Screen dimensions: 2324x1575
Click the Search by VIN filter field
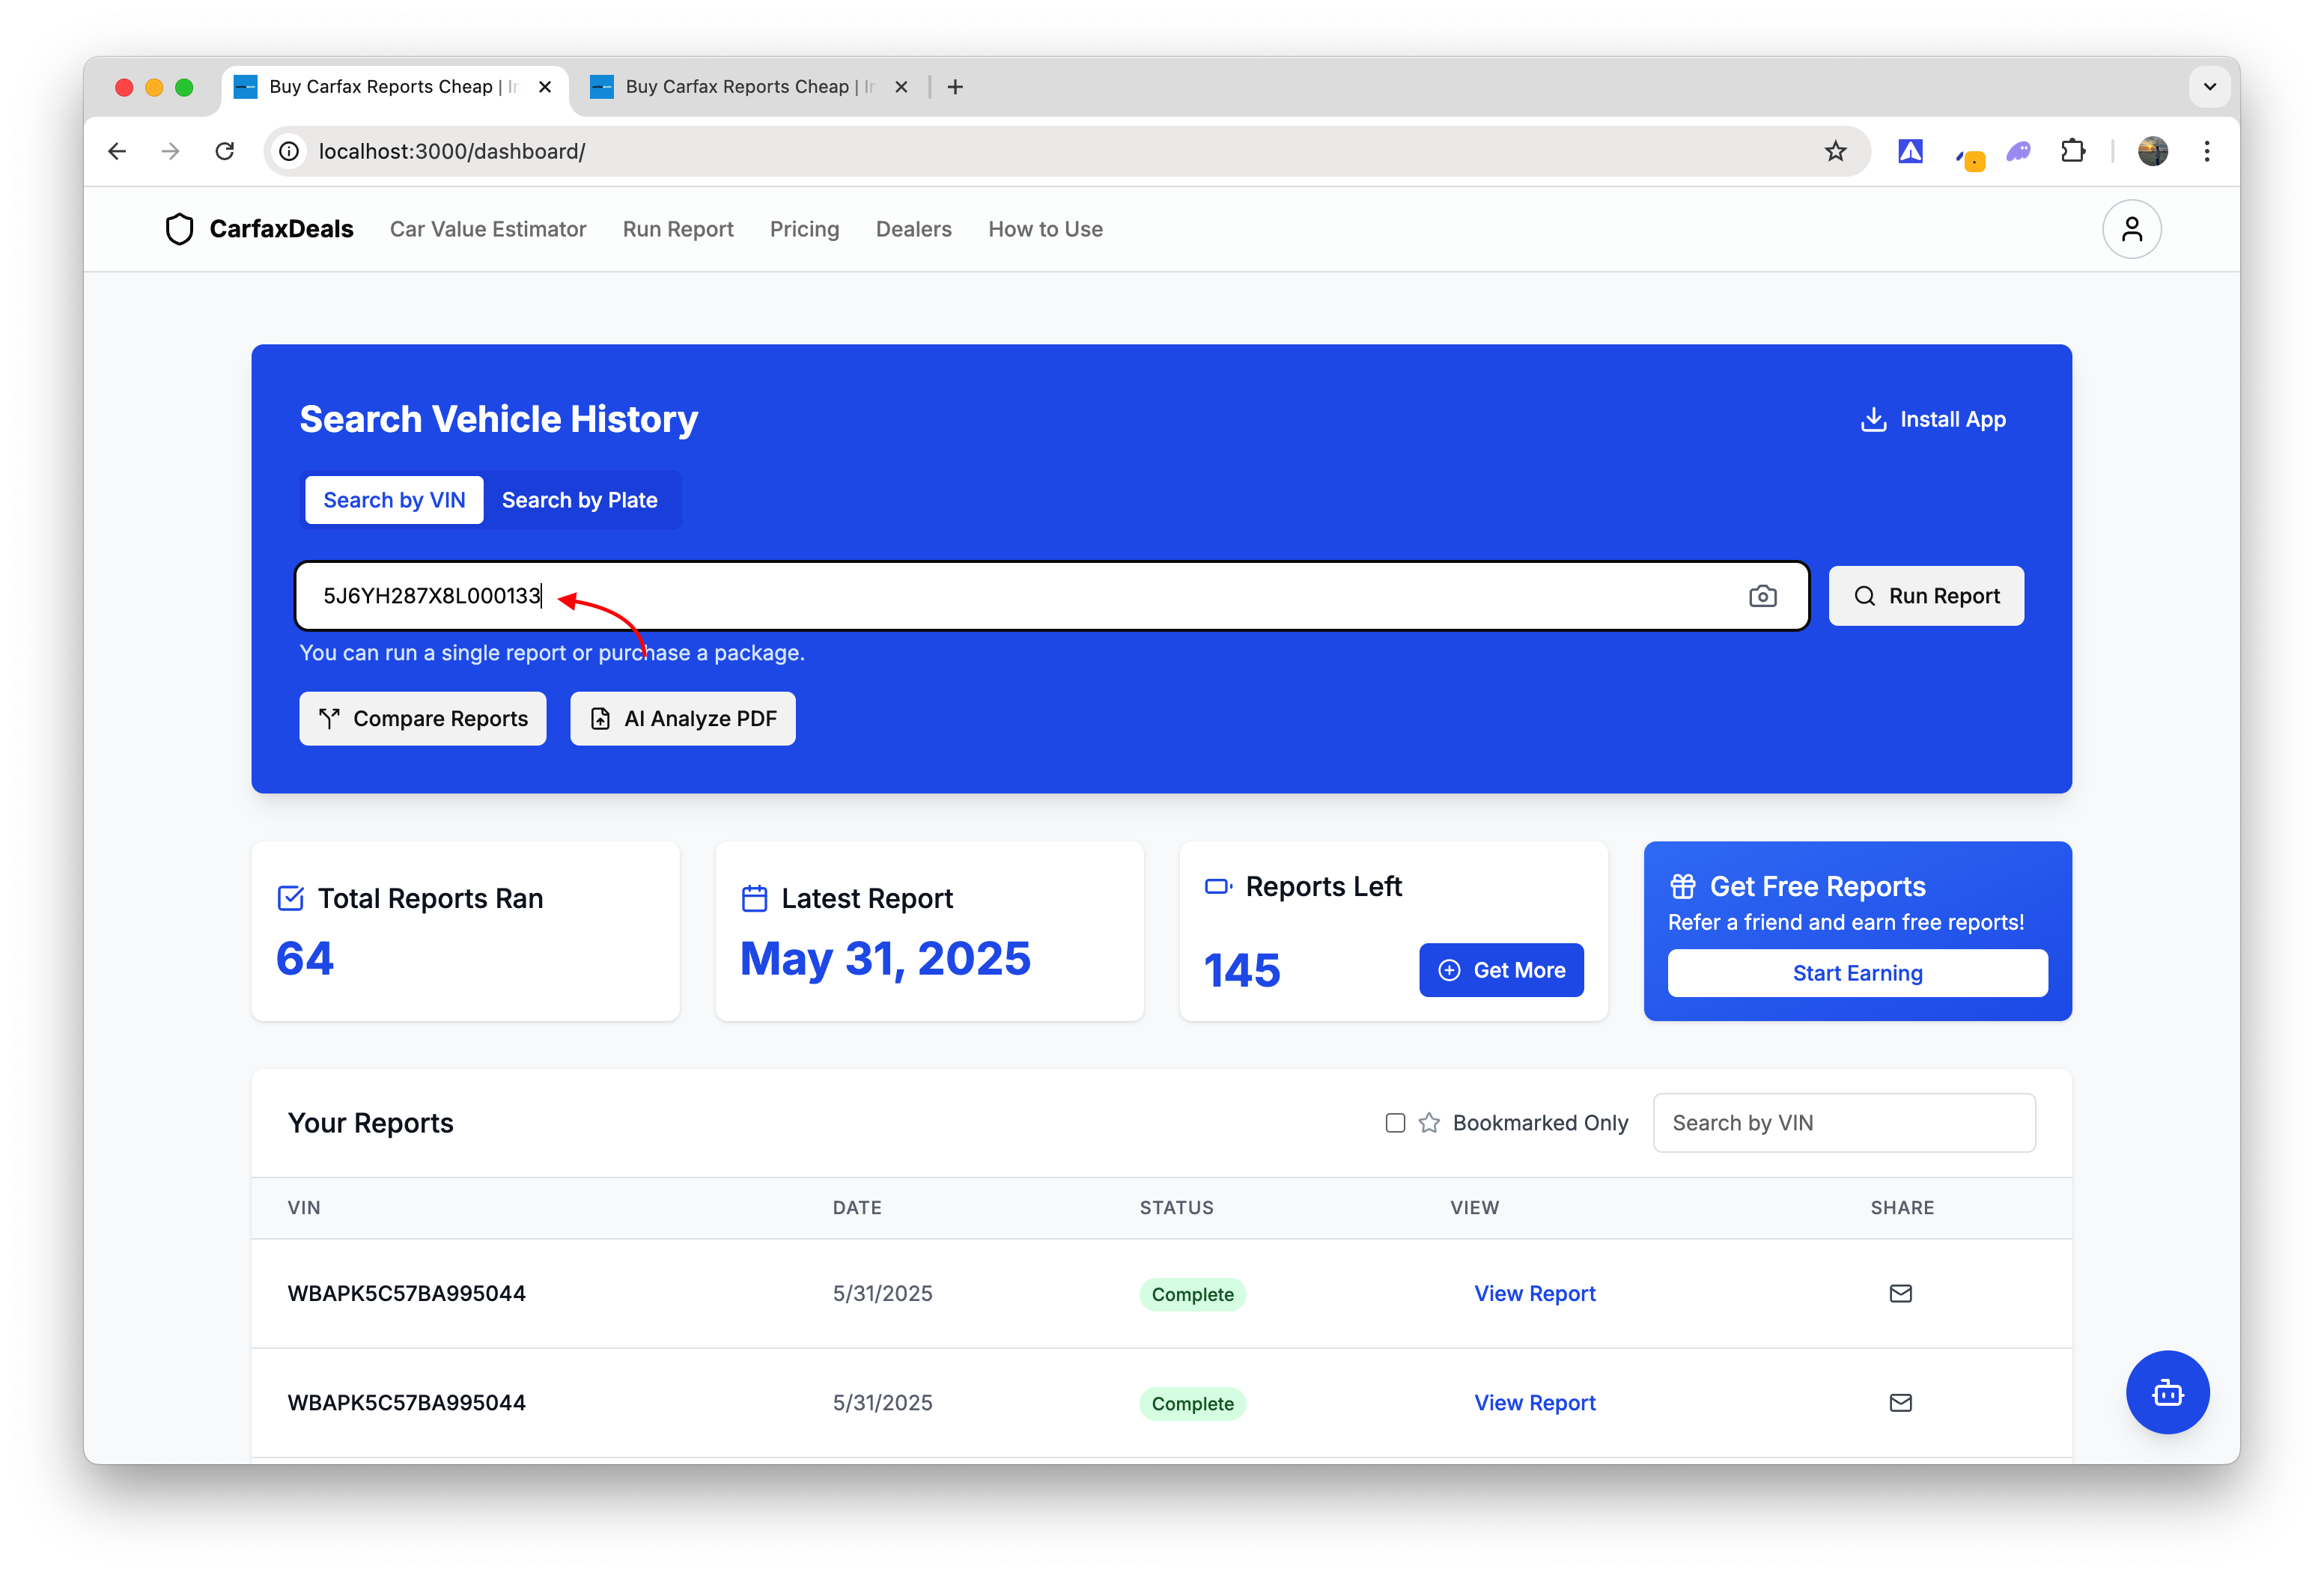click(x=1844, y=1123)
